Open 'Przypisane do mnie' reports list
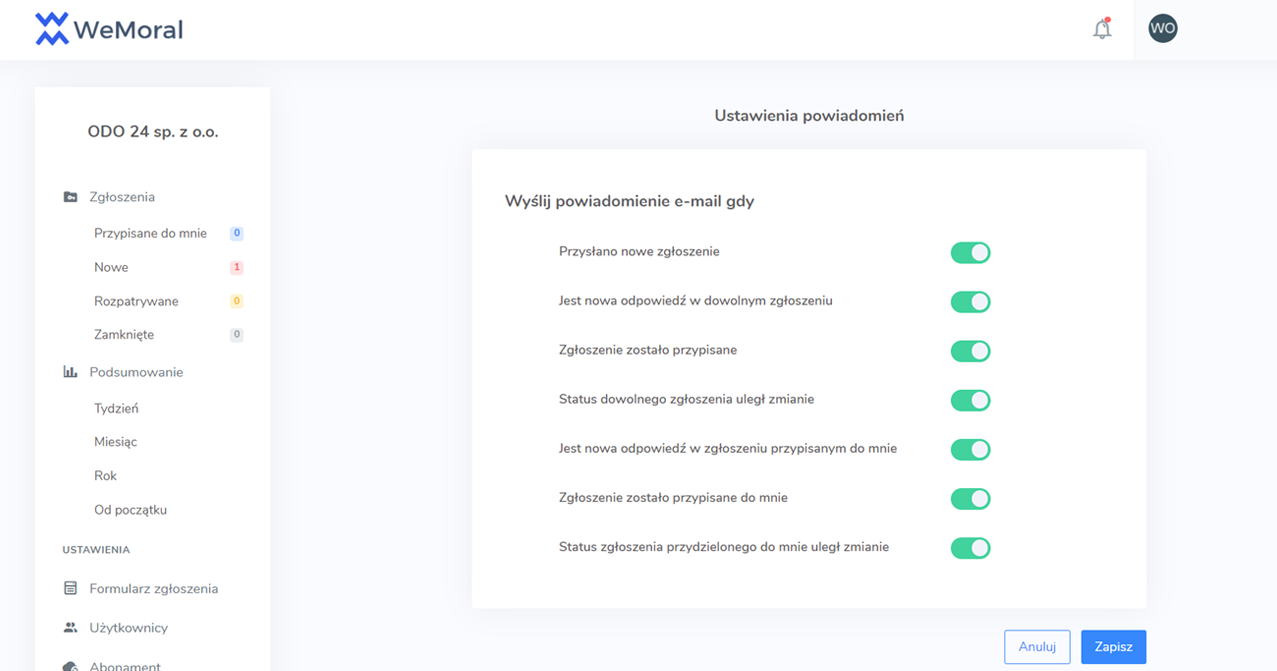Screen dimensions: 1277x671 (x=150, y=233)
